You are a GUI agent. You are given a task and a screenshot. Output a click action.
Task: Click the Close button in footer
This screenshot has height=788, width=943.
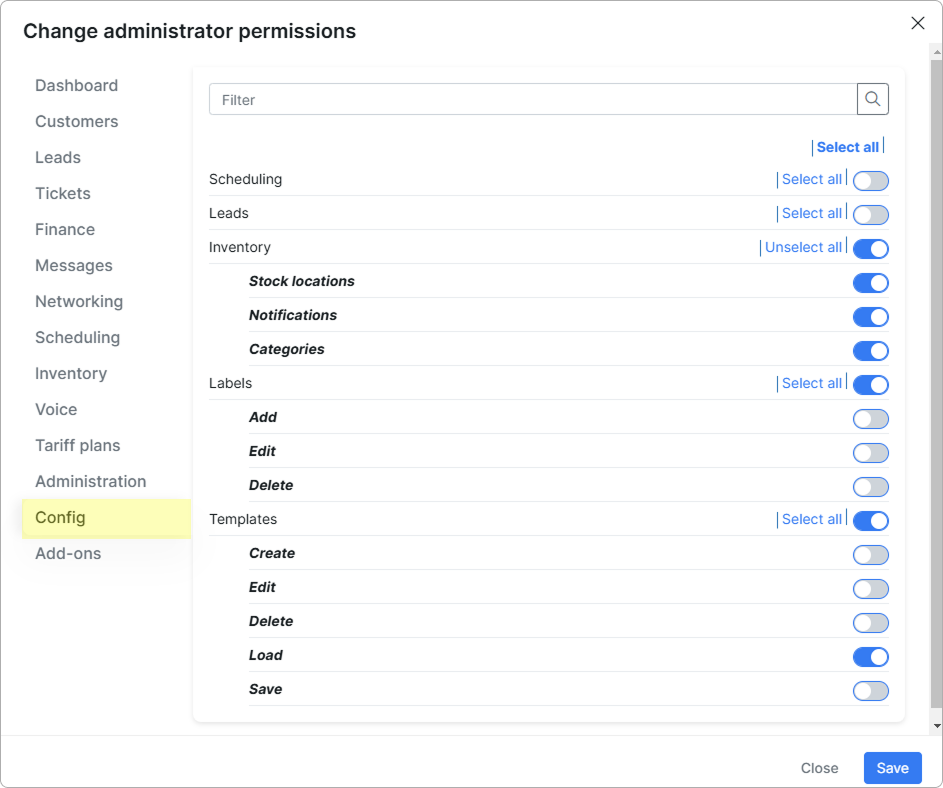(819, 768)
